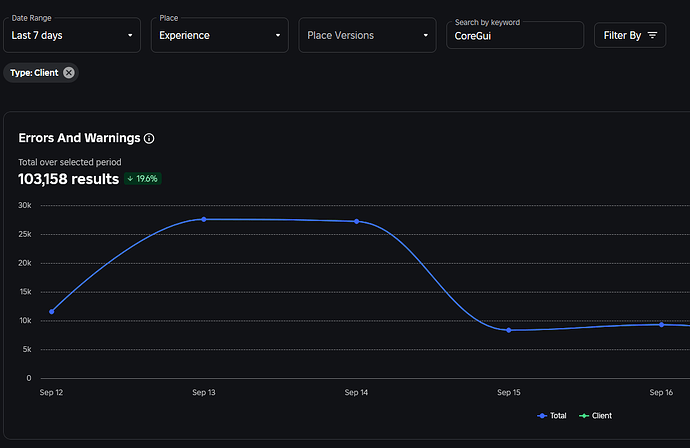Viewport: 690px width, 448px height.
Task: Click the filter lines icon in Filter By
Action: click(652, 35)
